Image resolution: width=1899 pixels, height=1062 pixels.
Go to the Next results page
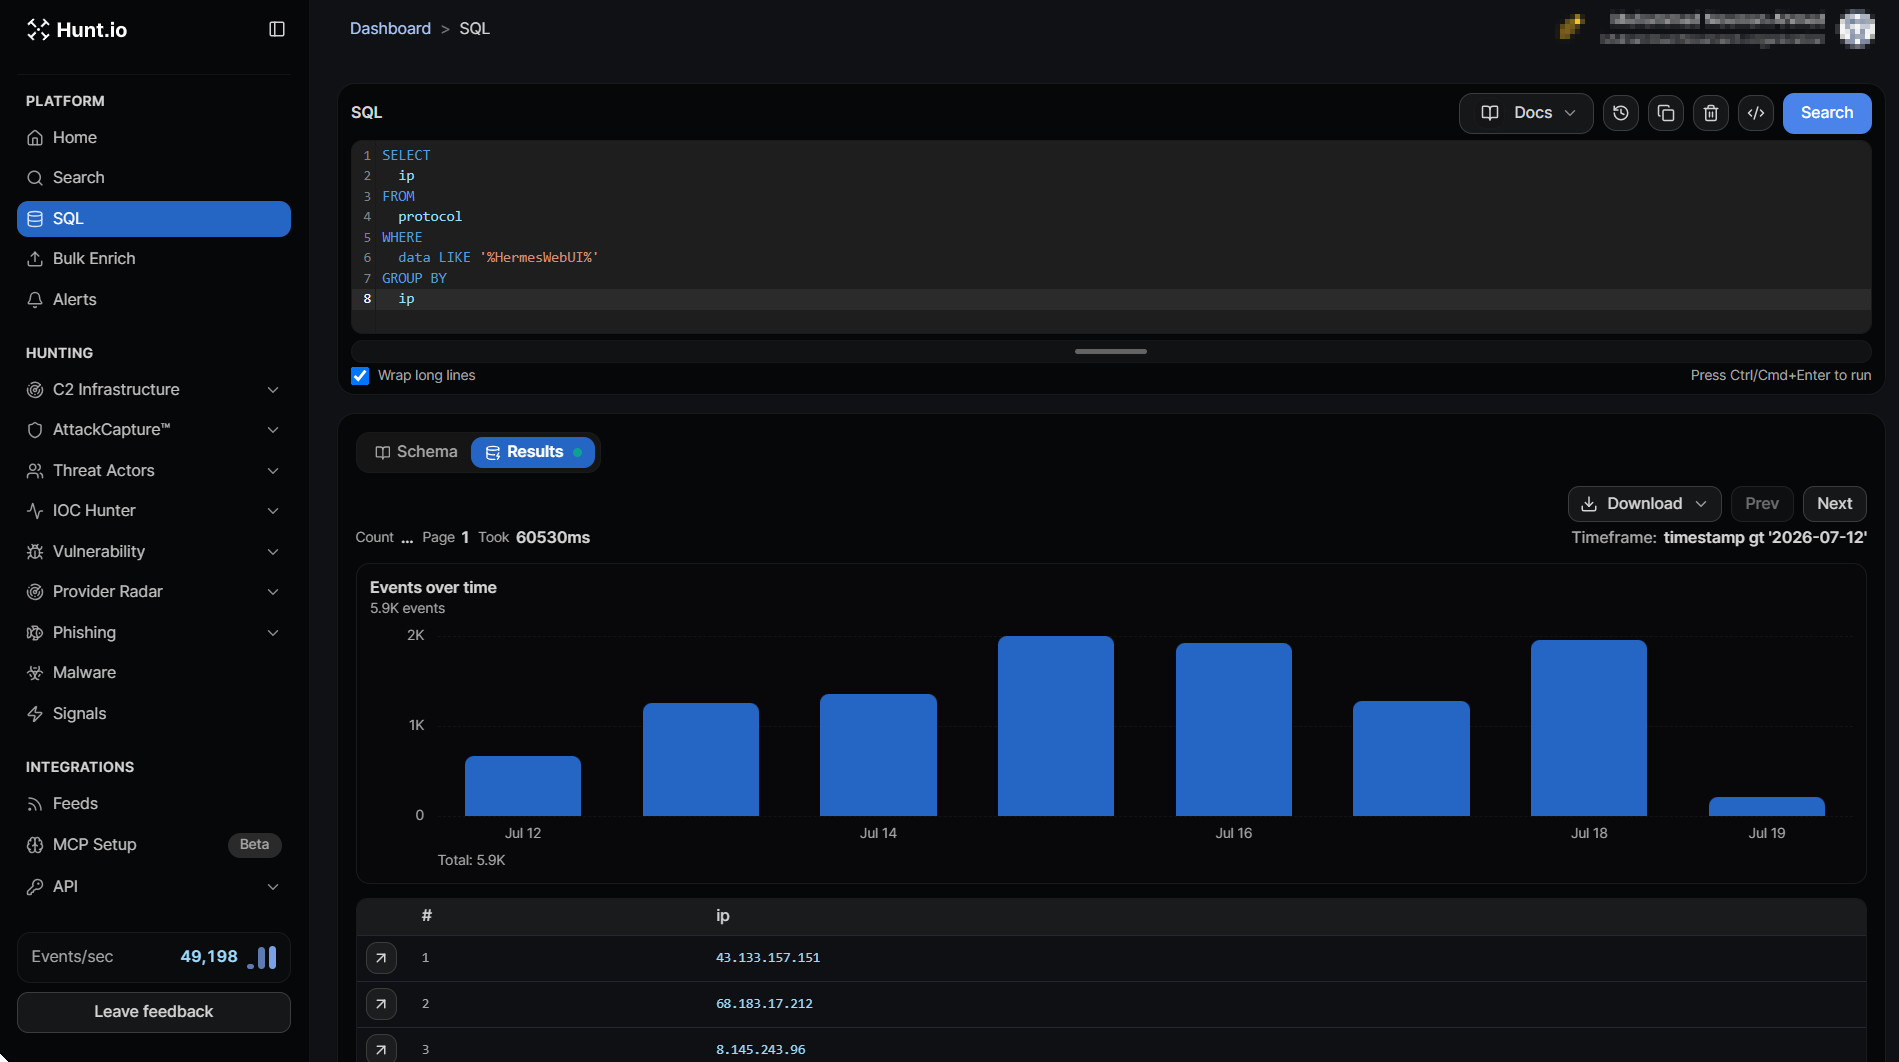coord(1834,504)
